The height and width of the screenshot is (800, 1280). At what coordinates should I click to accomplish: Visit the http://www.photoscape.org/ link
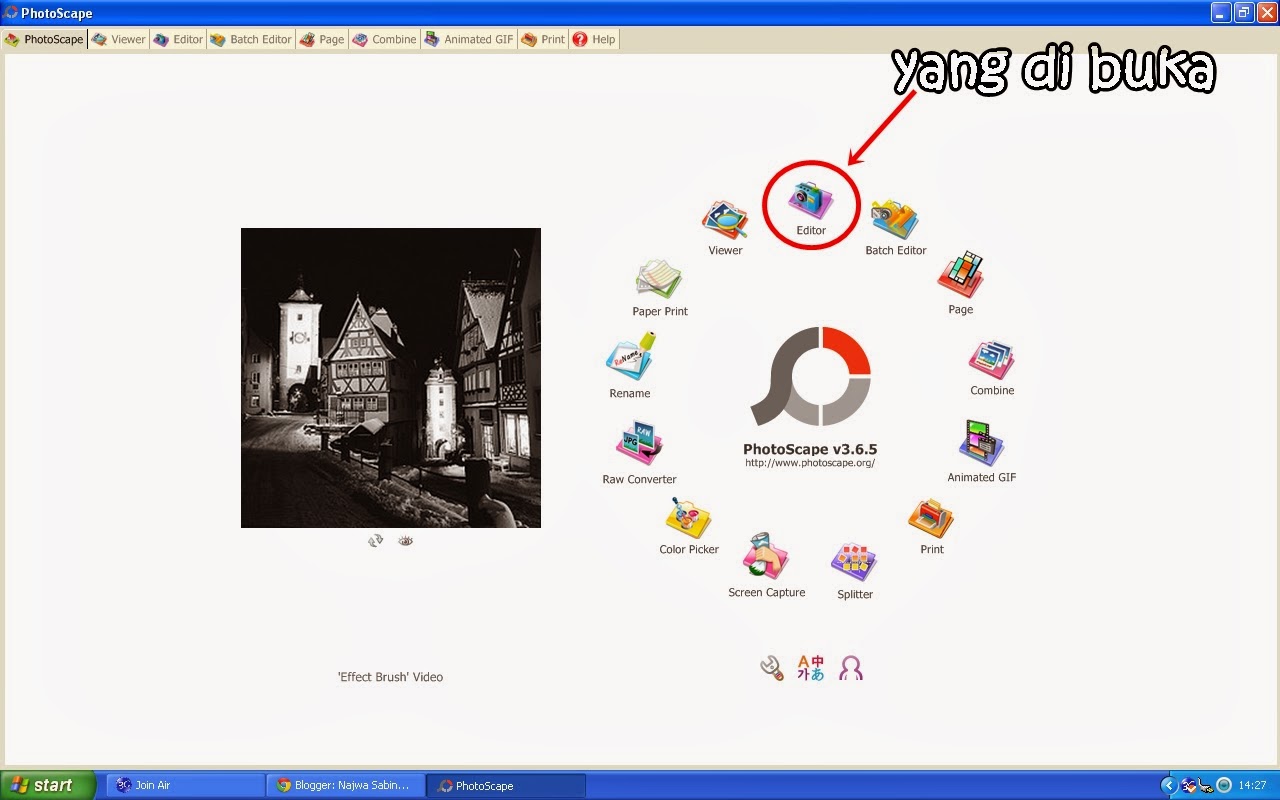pos(810,463)
